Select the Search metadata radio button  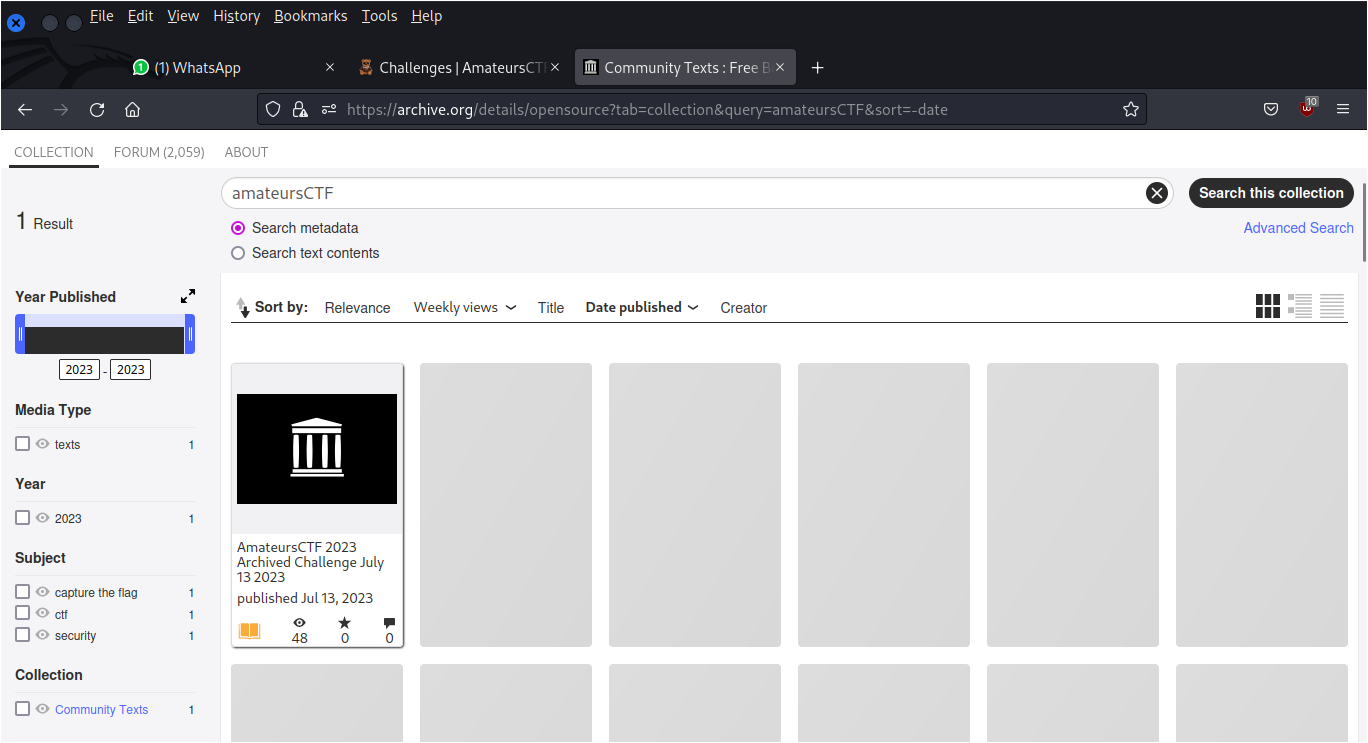click(238, 228)
